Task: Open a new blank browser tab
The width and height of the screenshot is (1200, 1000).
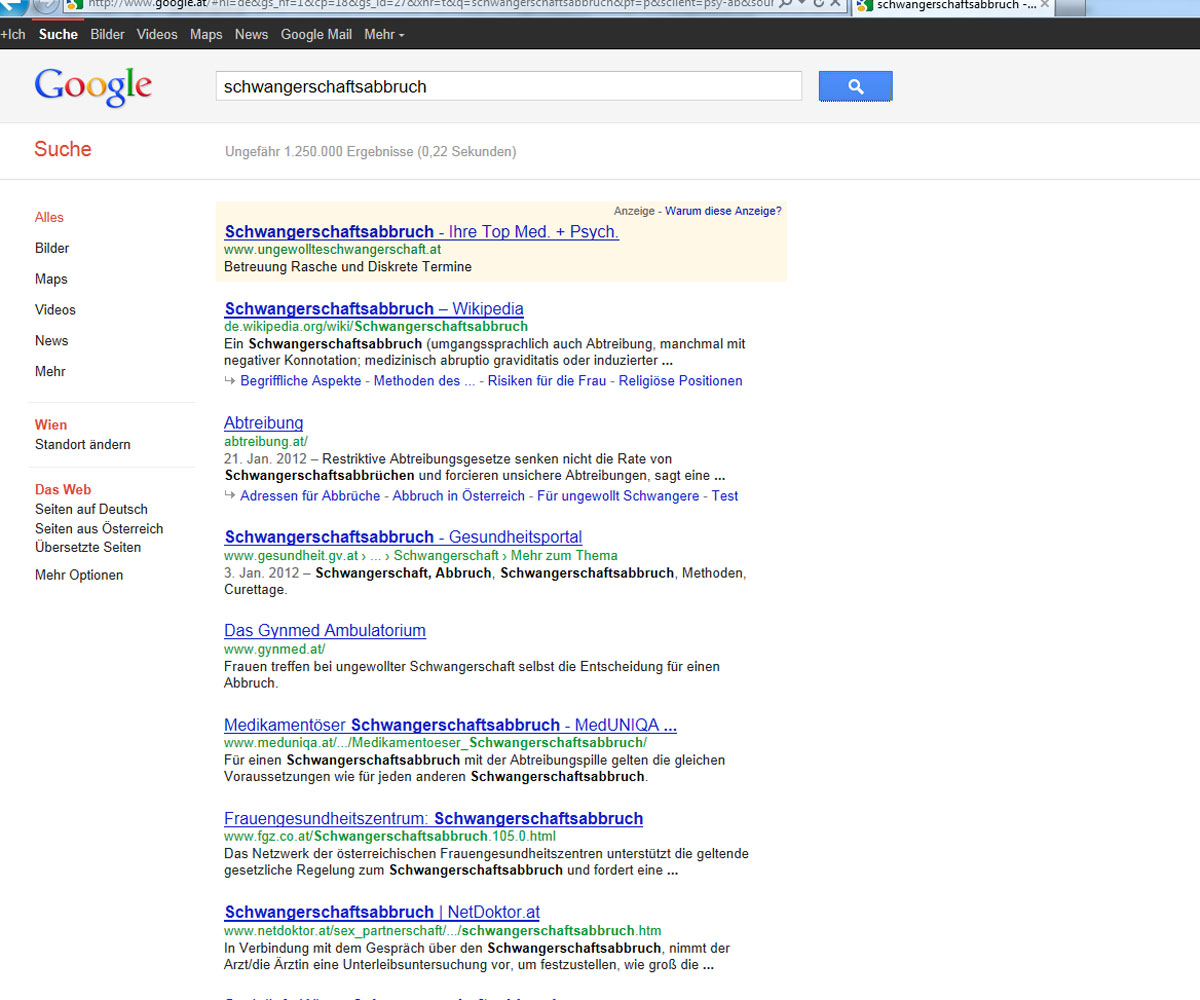Action: [x=1070, y=6]
